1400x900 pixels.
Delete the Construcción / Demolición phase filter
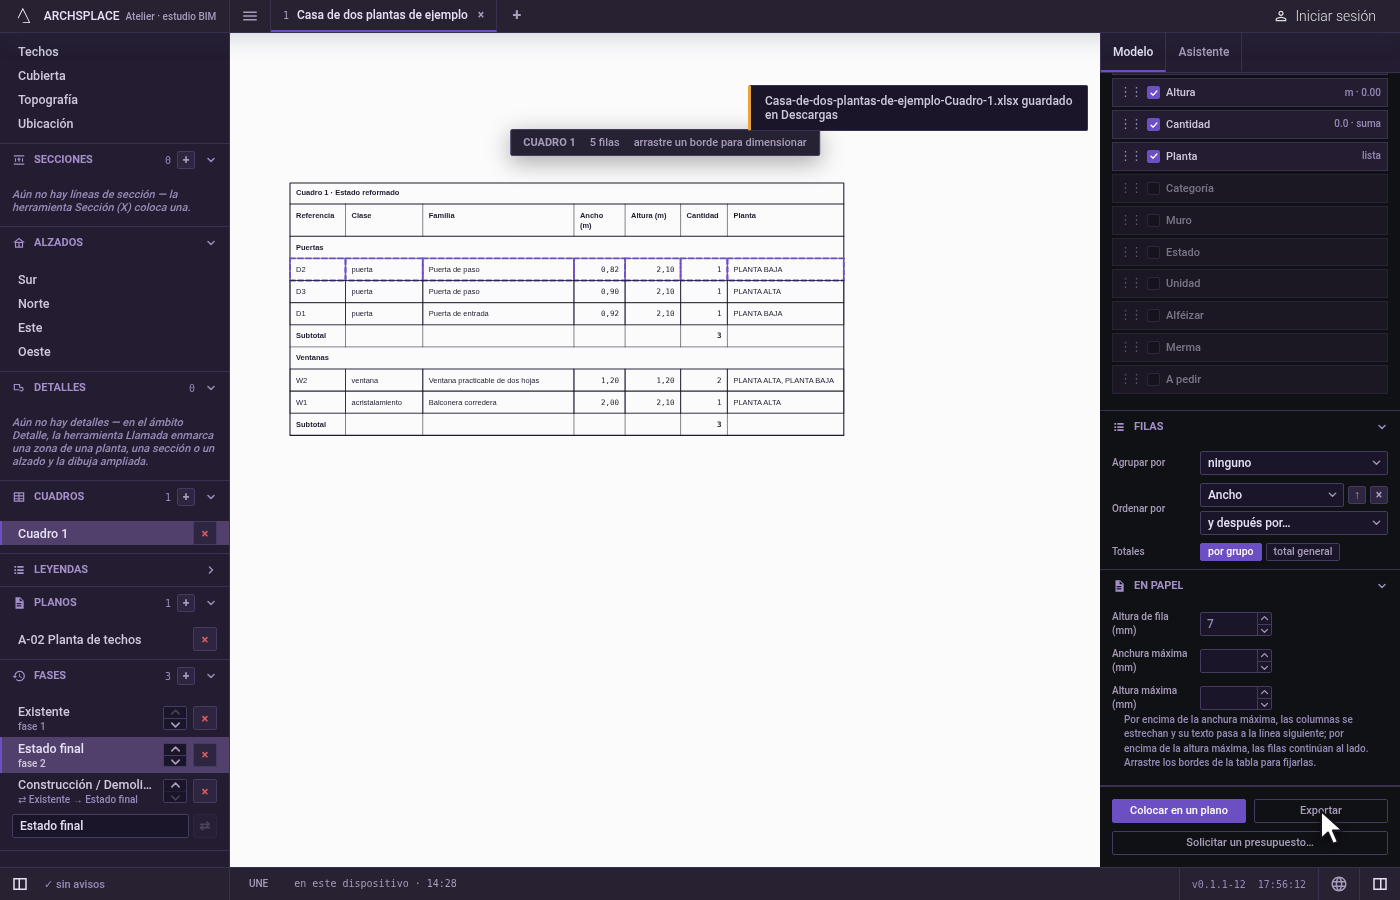pos(205,792)
